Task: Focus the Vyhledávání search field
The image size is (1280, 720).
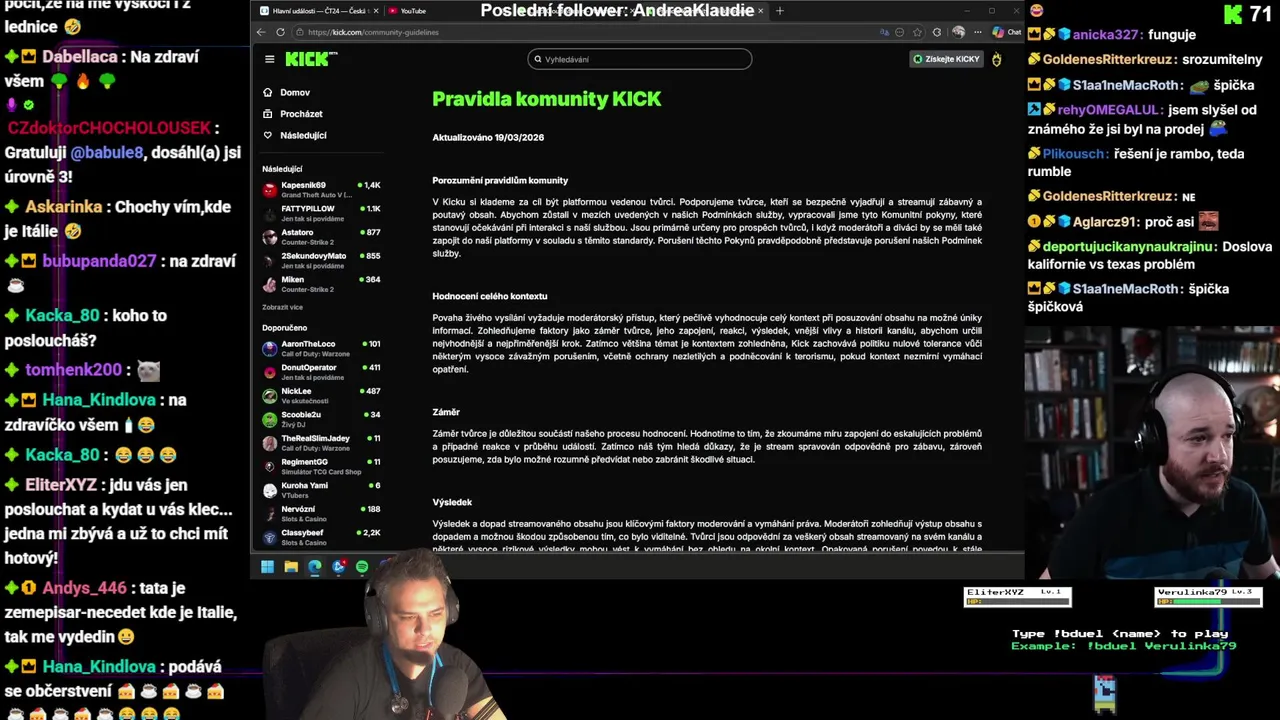Action: click(639, 59)
